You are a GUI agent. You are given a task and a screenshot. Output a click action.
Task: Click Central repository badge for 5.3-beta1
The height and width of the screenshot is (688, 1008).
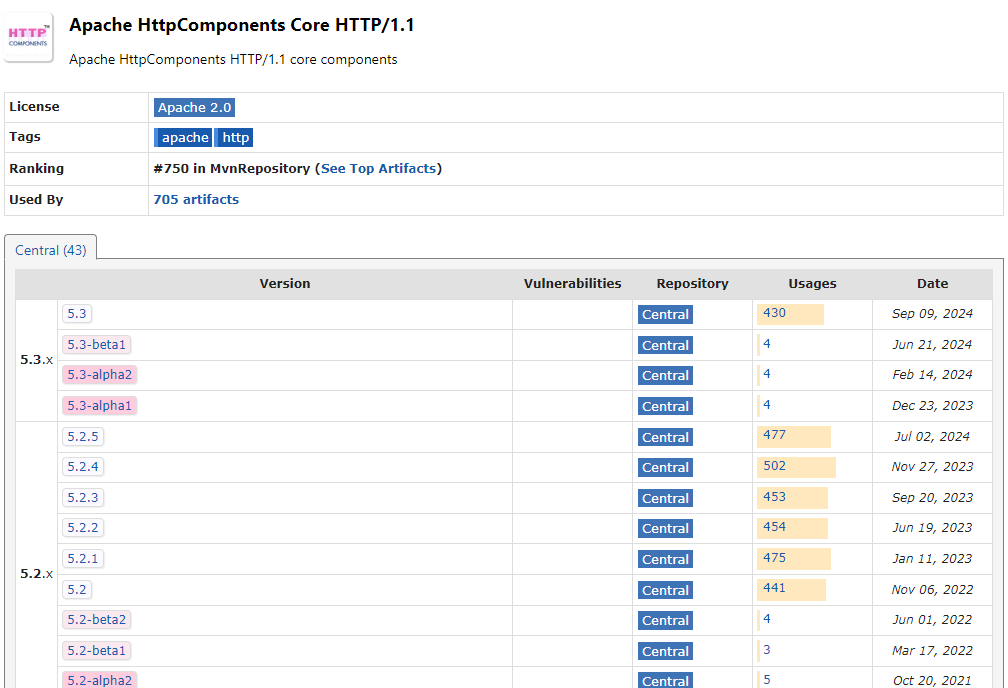point(665,345)
